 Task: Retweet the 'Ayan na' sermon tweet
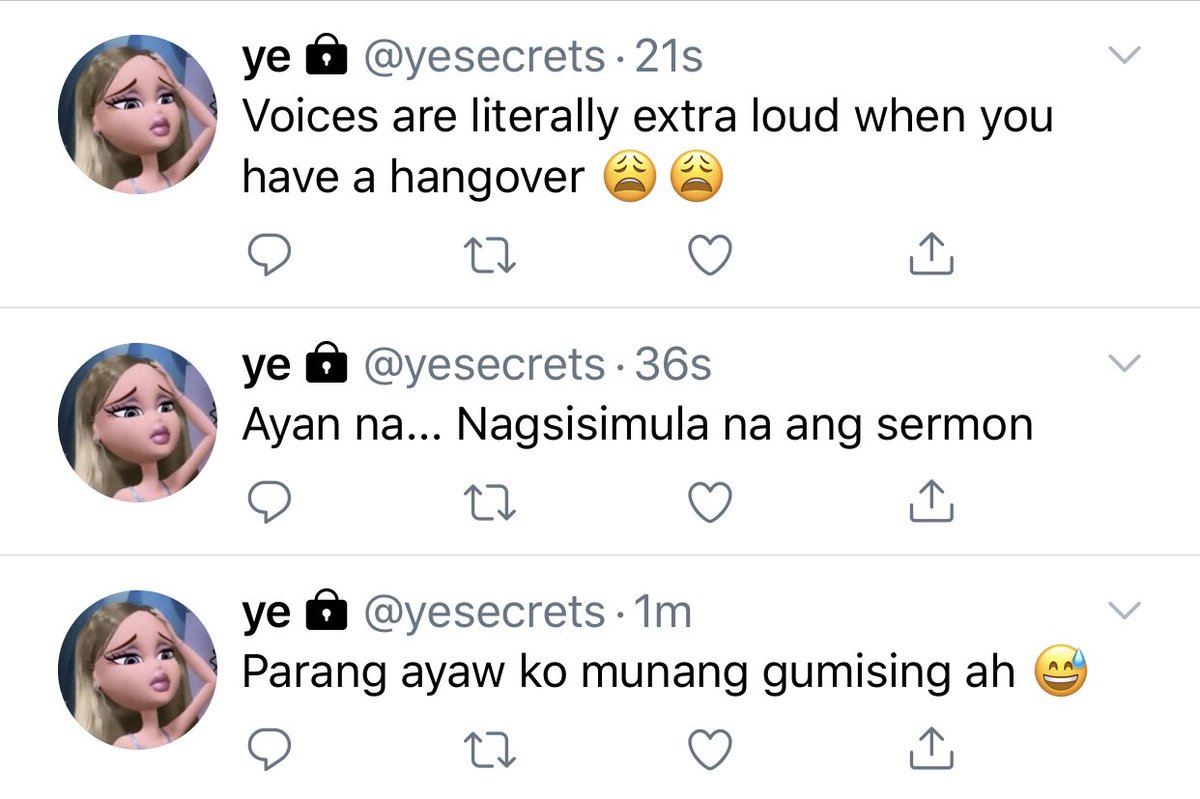click(491, 502)
